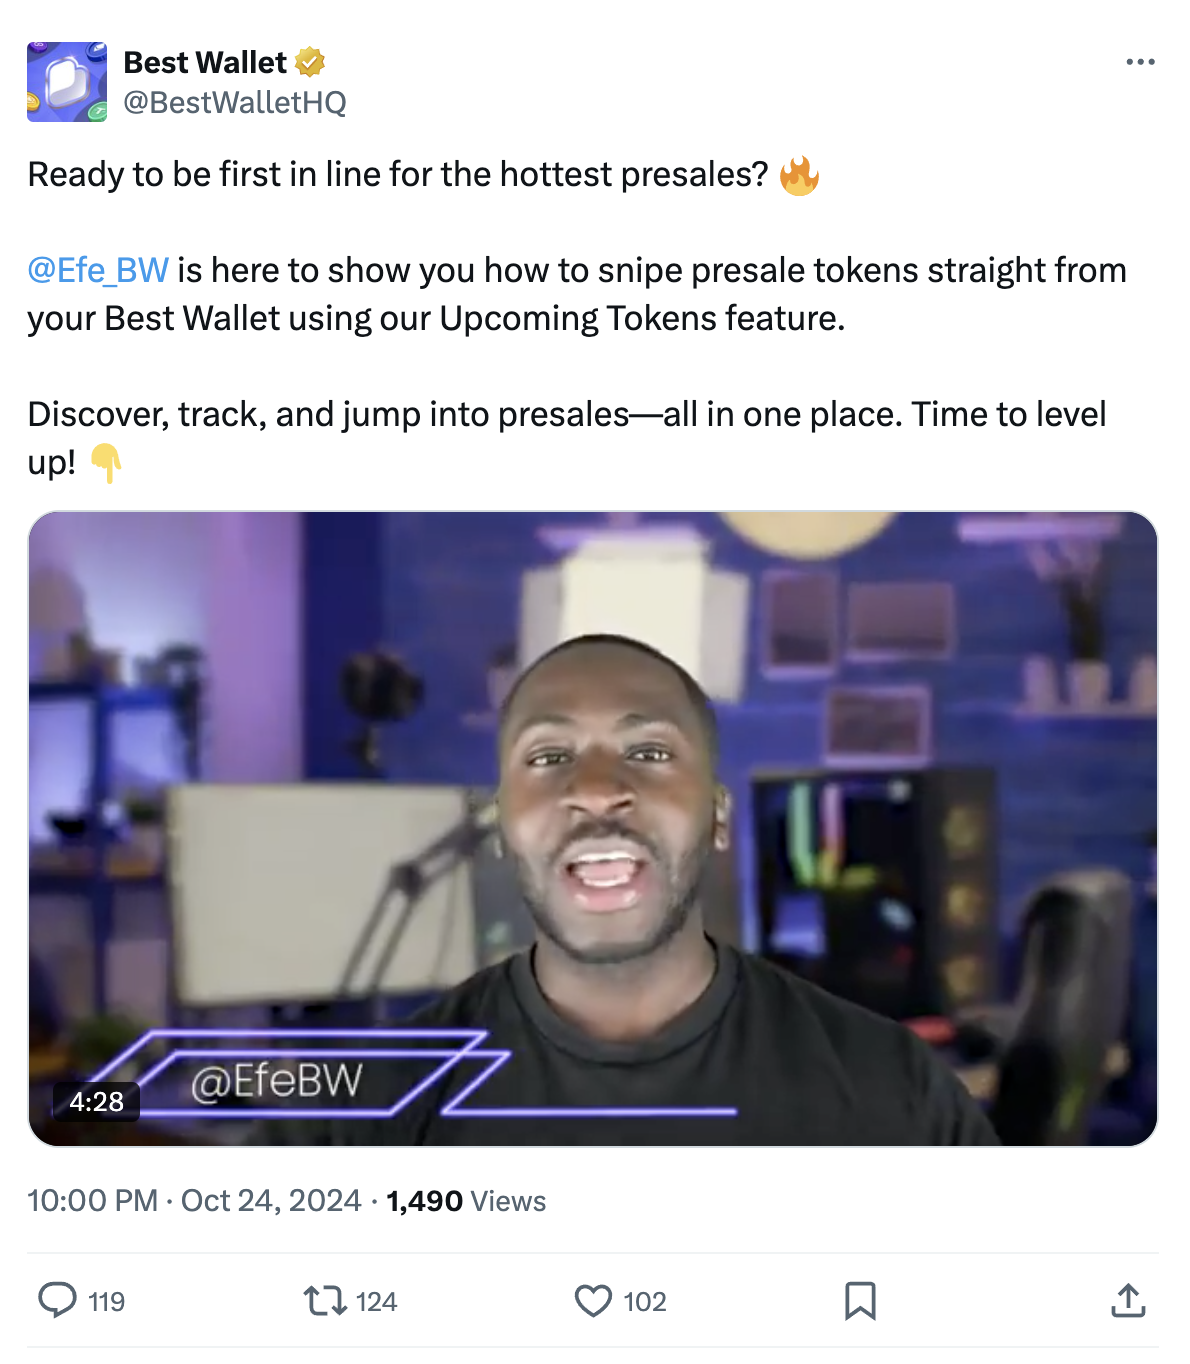This screenshot has width=1190, height=1364.
Task: Click the 102 likes count
Action: pyautogui.click(x=645, y=1301)
